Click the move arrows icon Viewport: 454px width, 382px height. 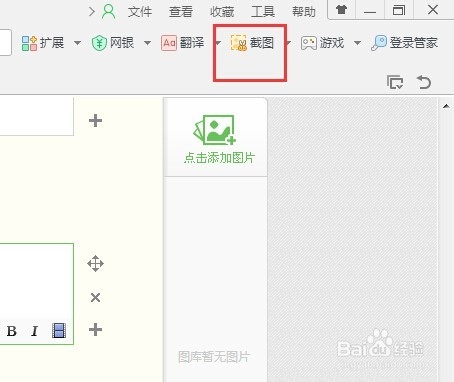pyautogui.click(x=95, y=264)
